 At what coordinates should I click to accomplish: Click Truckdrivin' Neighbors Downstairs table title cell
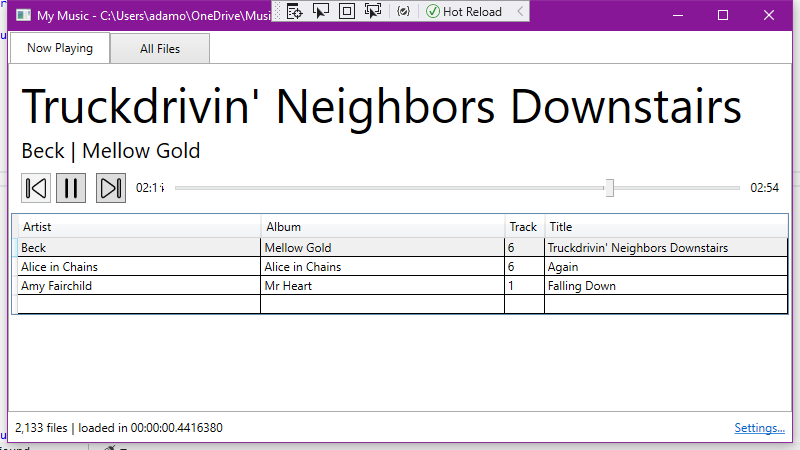point(666,247)
